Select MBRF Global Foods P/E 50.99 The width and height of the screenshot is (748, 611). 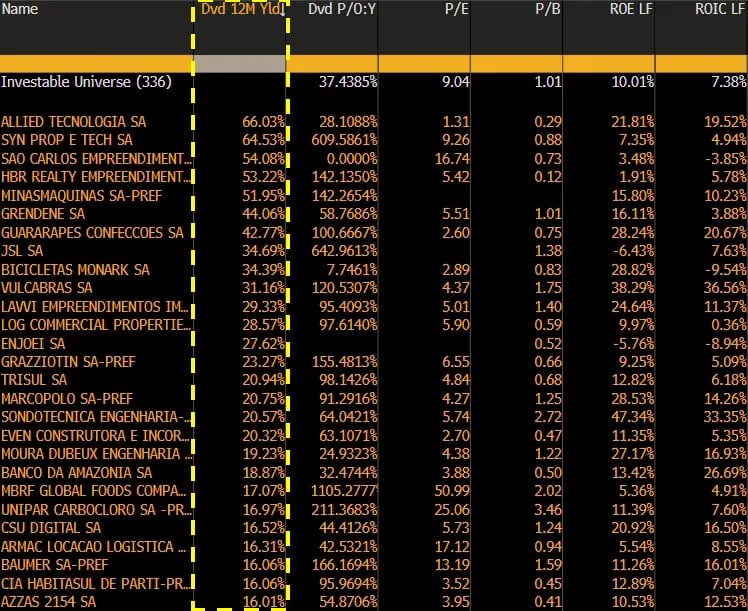click(x=452, y=491)
